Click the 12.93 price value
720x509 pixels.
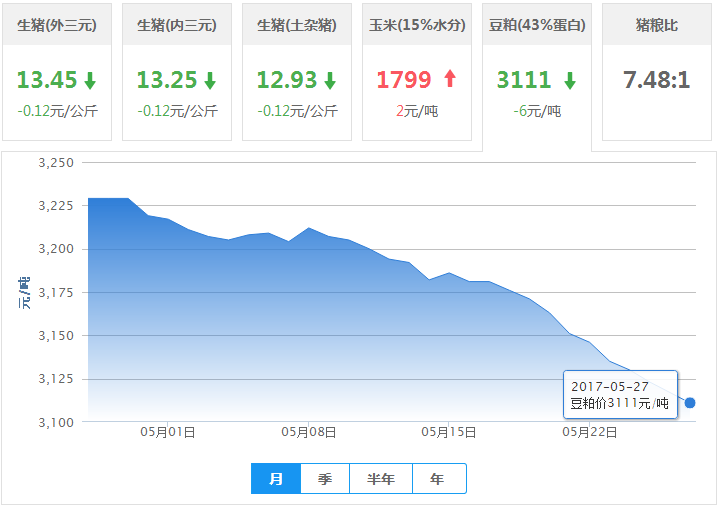[x=287, y=80]
